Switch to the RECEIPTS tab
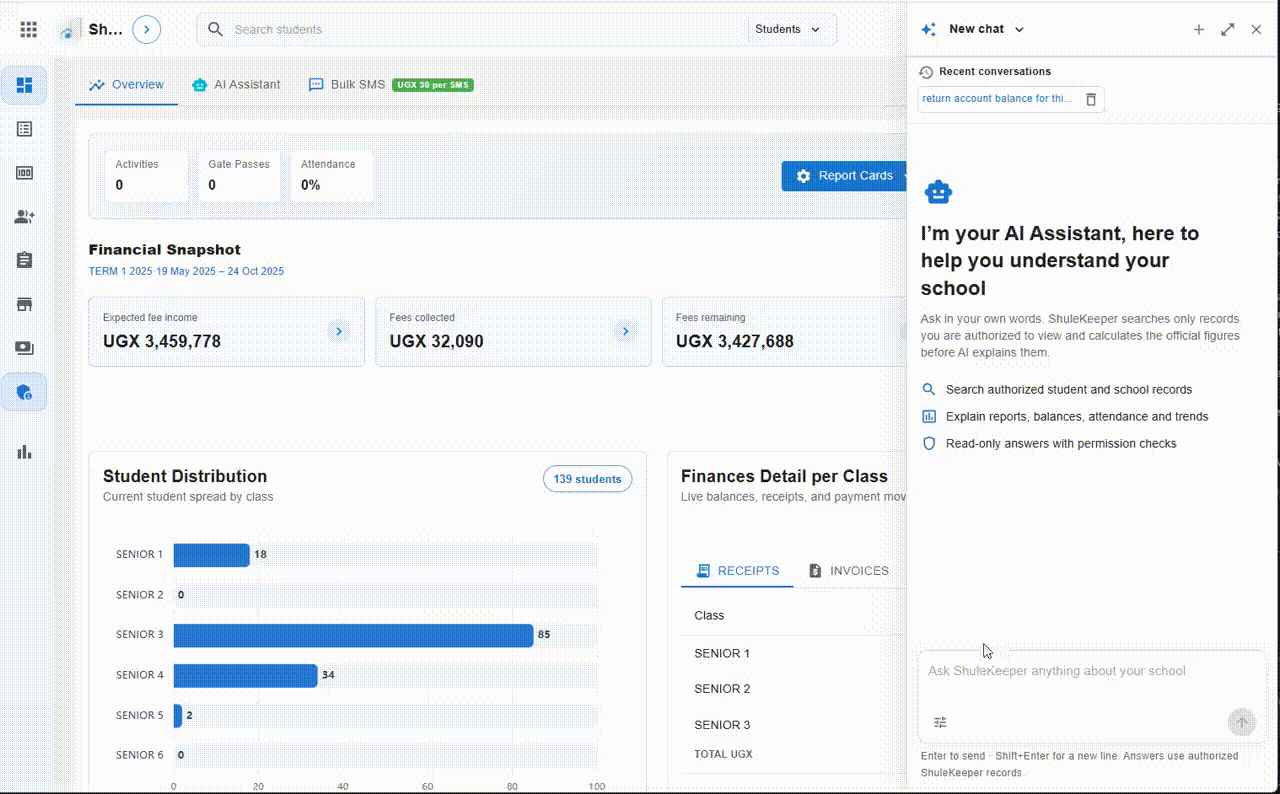 [x=737, y=571]
